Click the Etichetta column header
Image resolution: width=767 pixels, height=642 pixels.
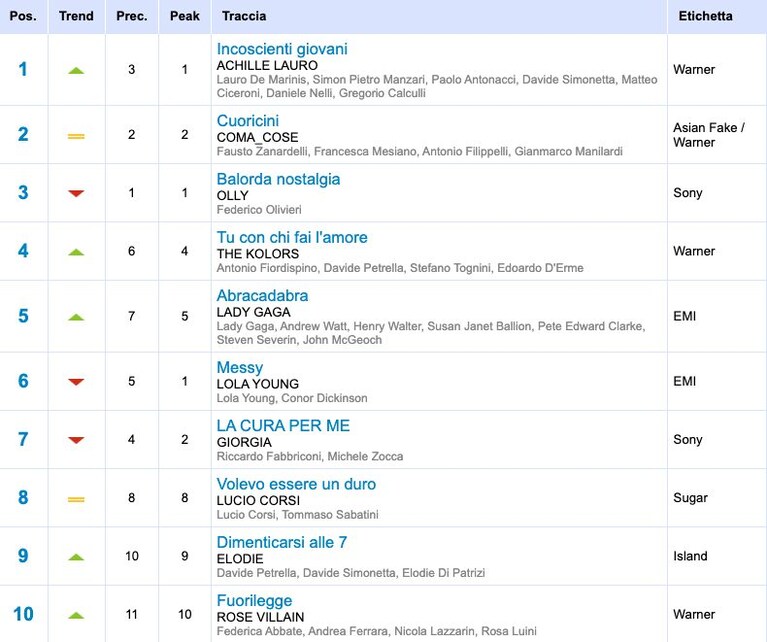point(705,16)
